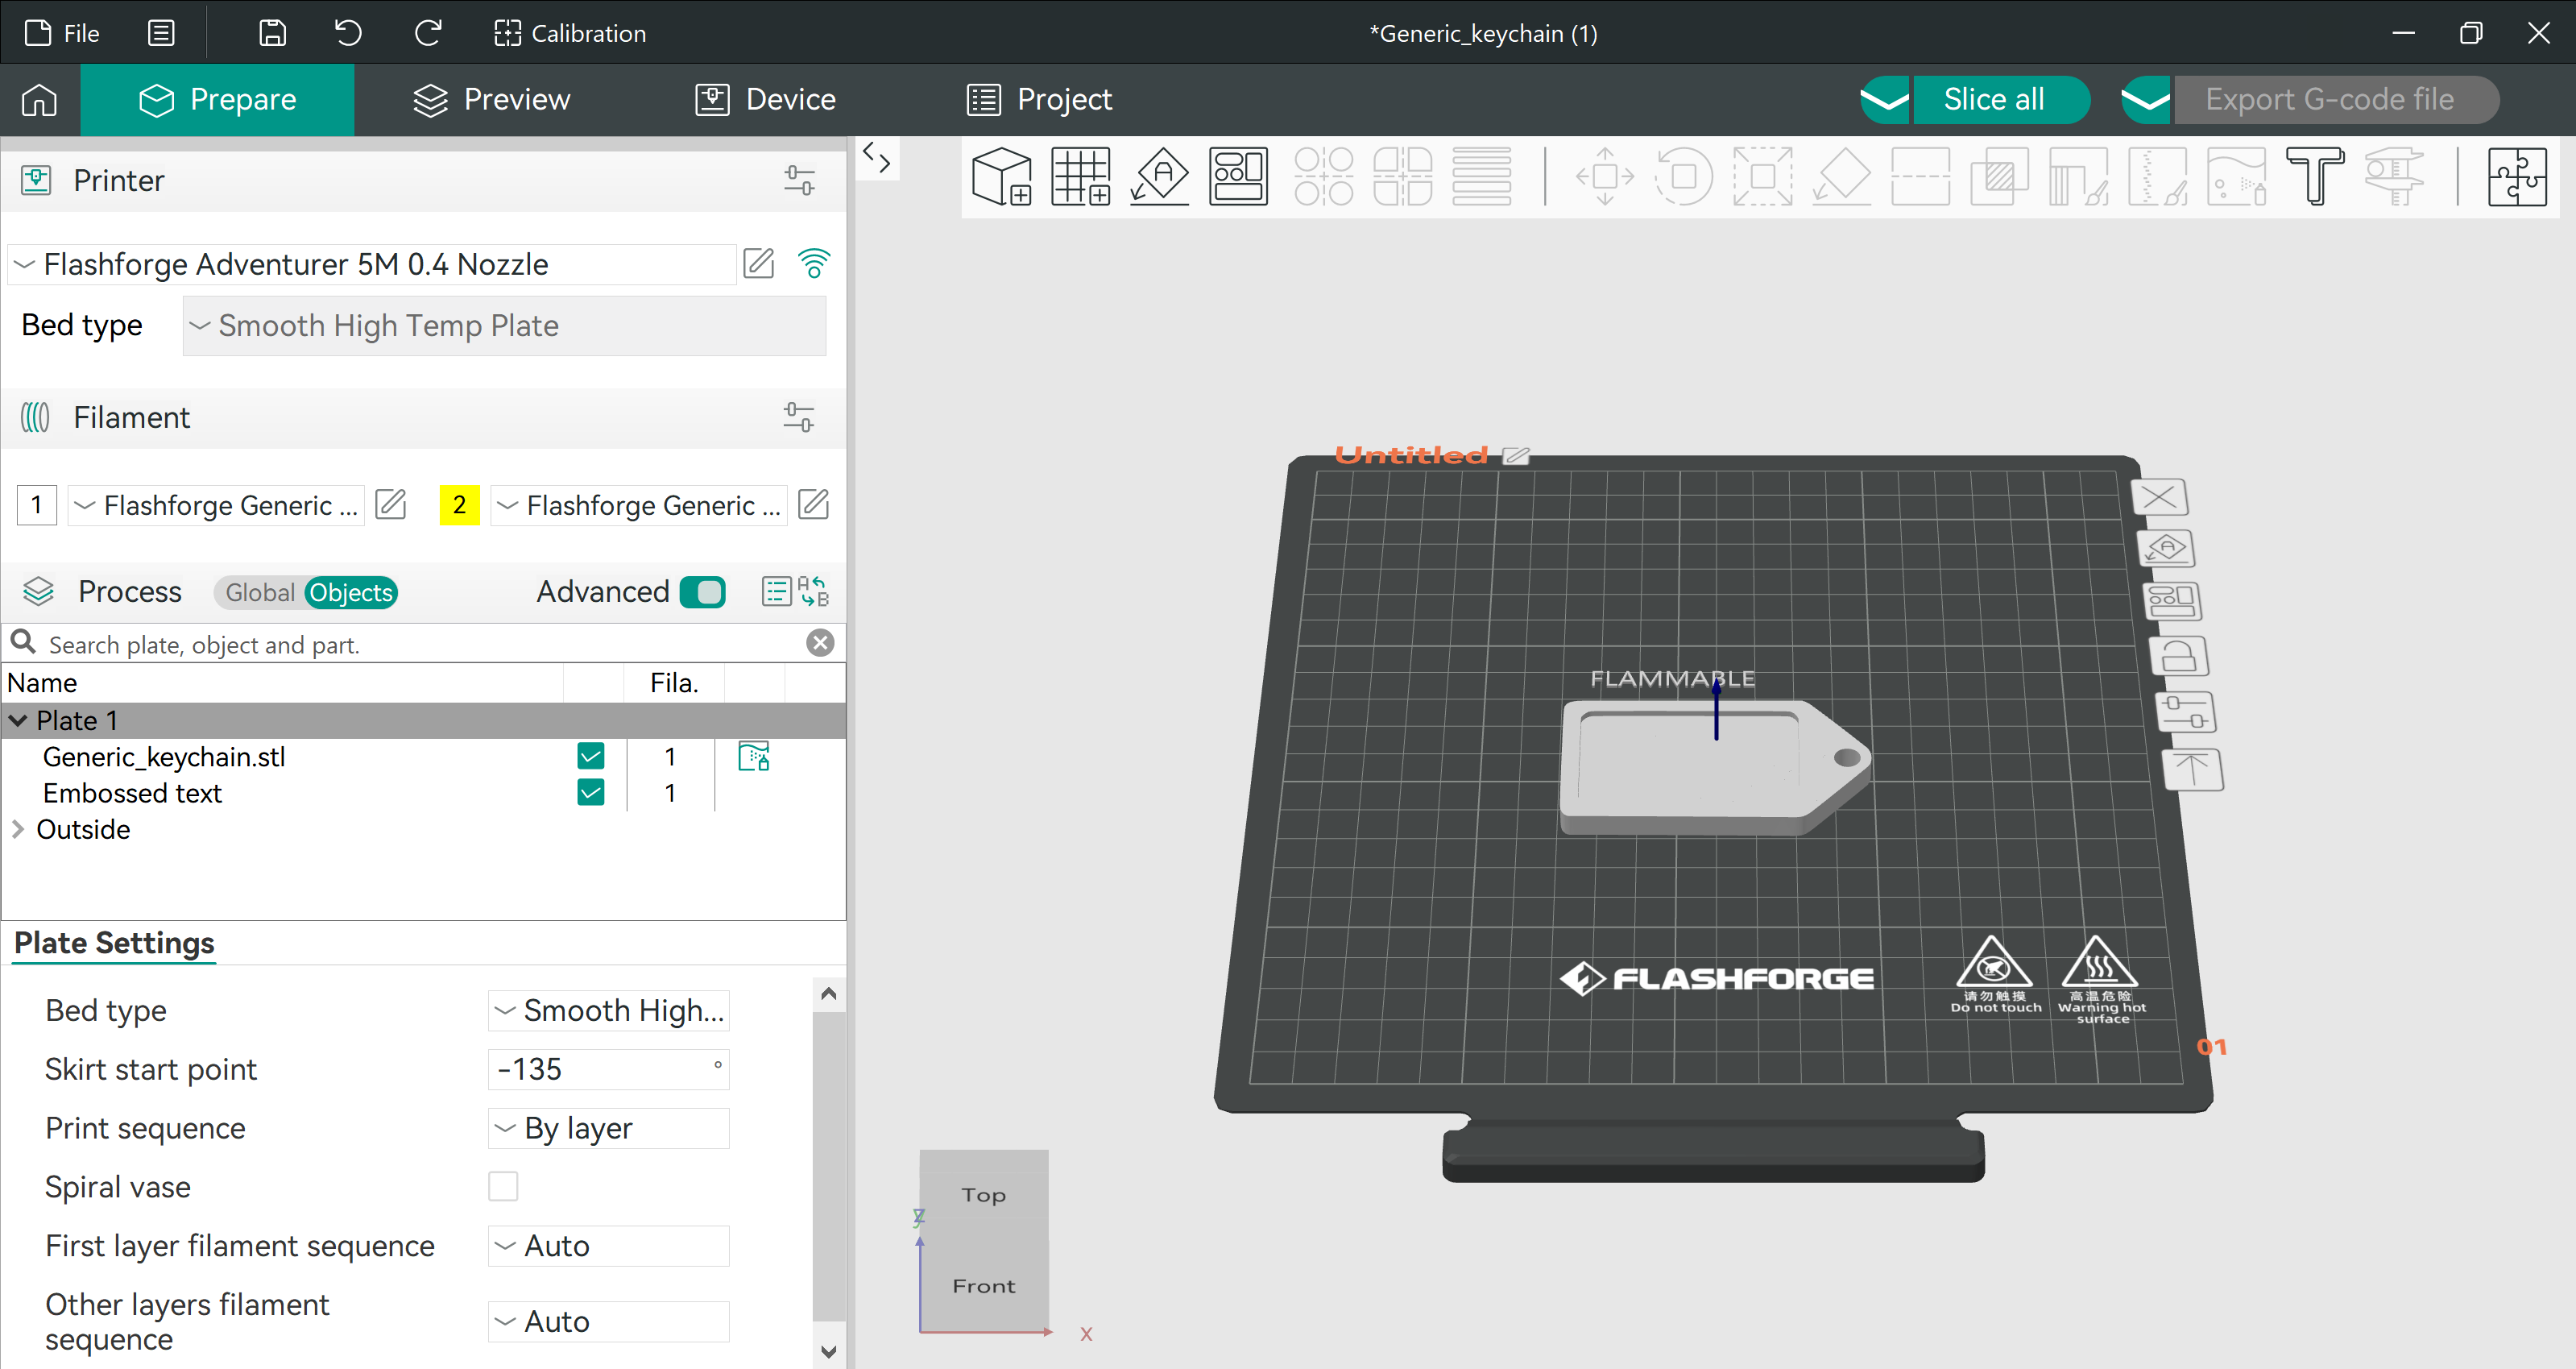Click the Arrange all objects icon
The image size is (2576, 1369).
pos(1238,176)
